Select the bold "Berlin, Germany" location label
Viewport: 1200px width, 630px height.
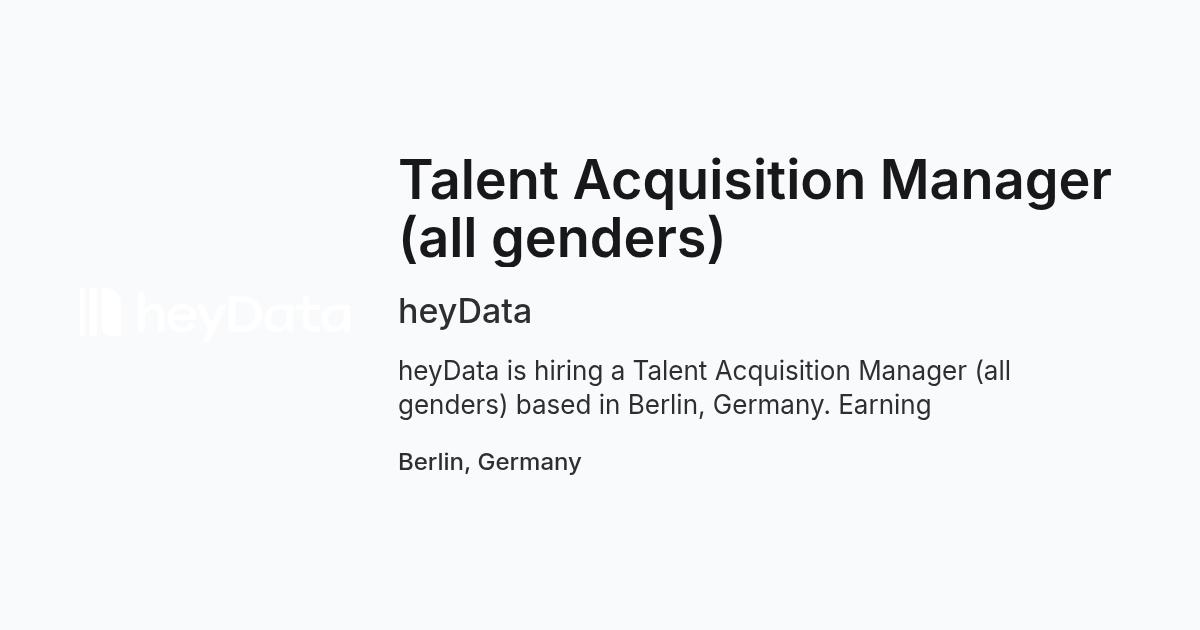point(490,462)
